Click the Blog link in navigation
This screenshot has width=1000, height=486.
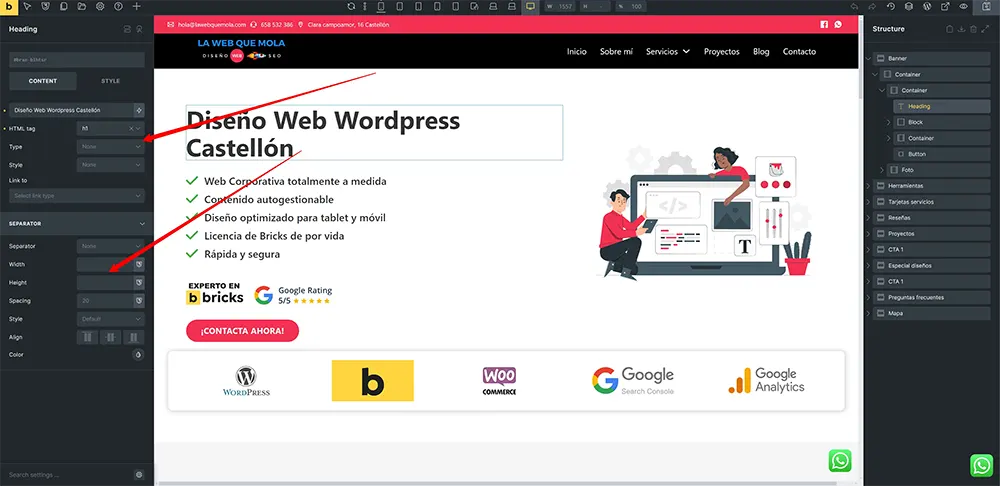click(761, 52)
